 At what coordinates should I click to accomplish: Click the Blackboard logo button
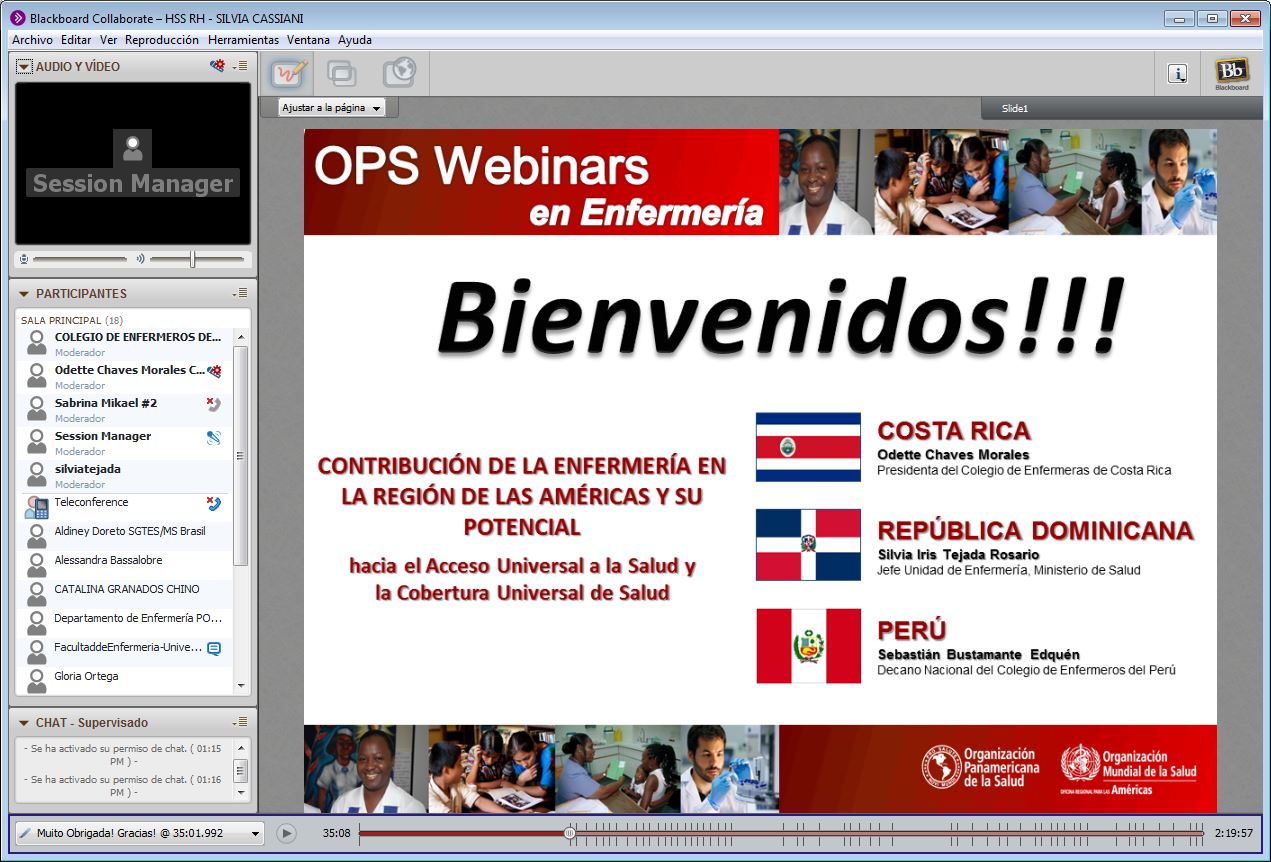coord(1231,73)
